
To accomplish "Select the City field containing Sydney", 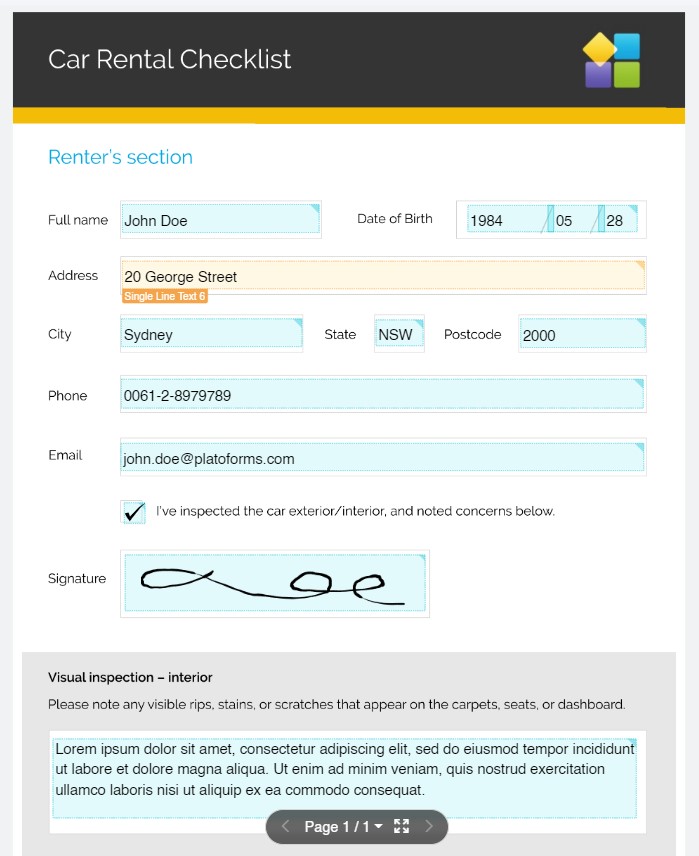I will coord(211,335).
